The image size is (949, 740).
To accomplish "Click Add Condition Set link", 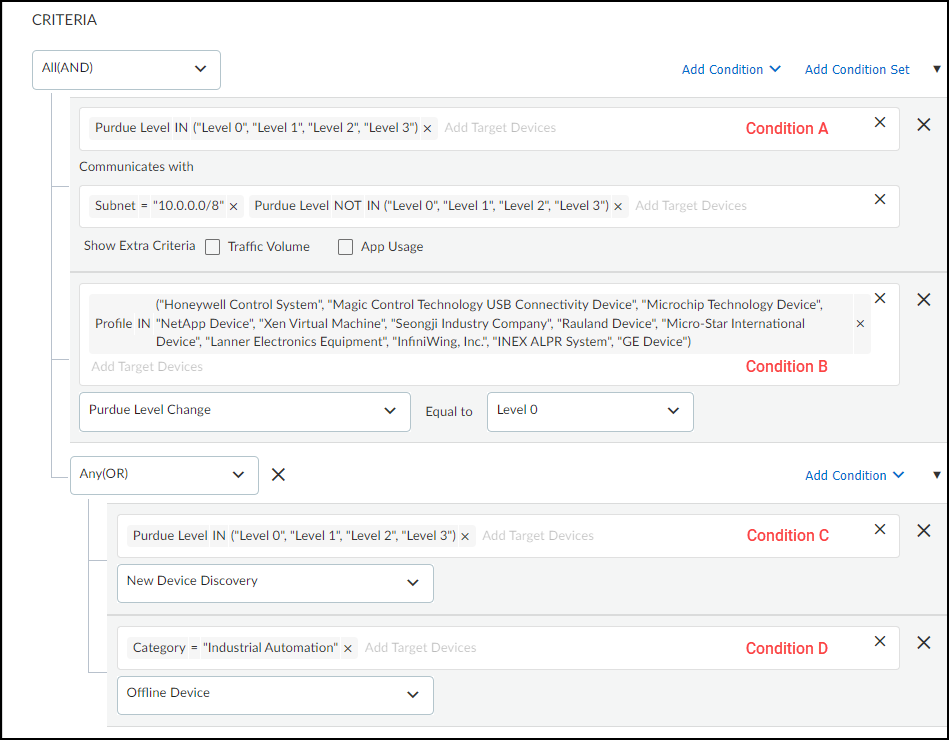I will 857,69.
